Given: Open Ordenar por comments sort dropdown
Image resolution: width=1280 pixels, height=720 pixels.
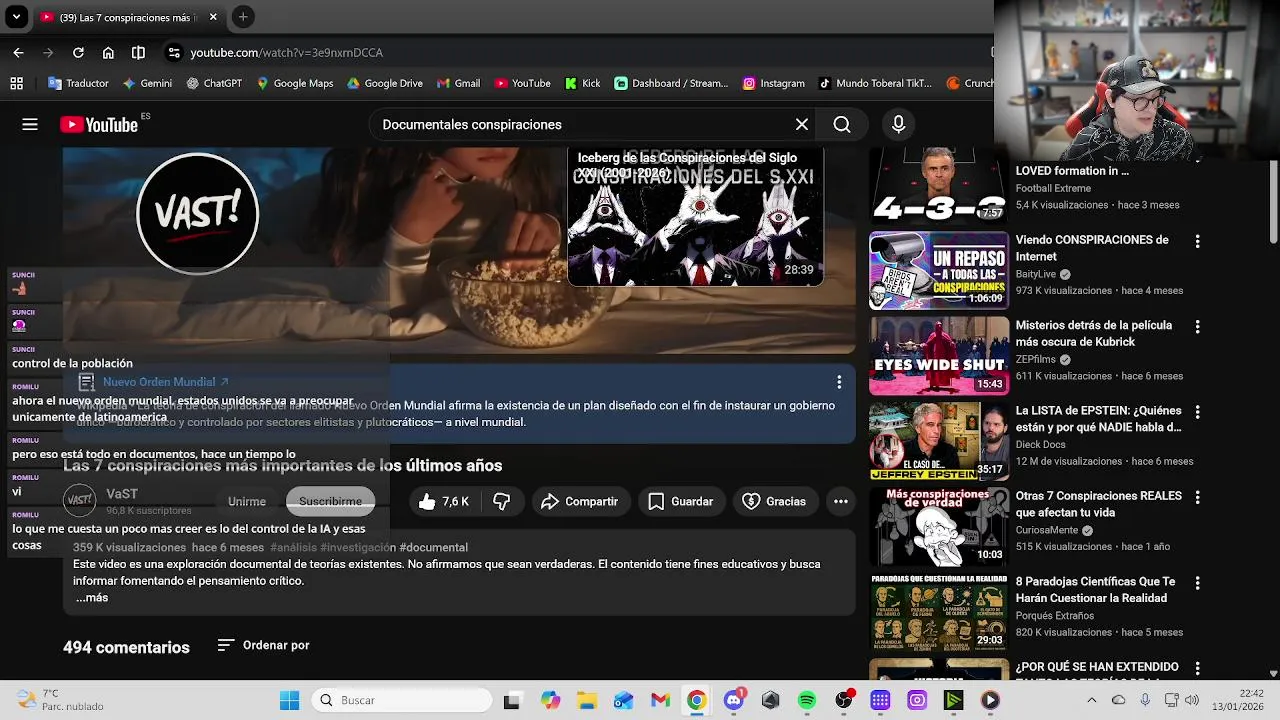Looking at the screenshot, I should point(264,646).
